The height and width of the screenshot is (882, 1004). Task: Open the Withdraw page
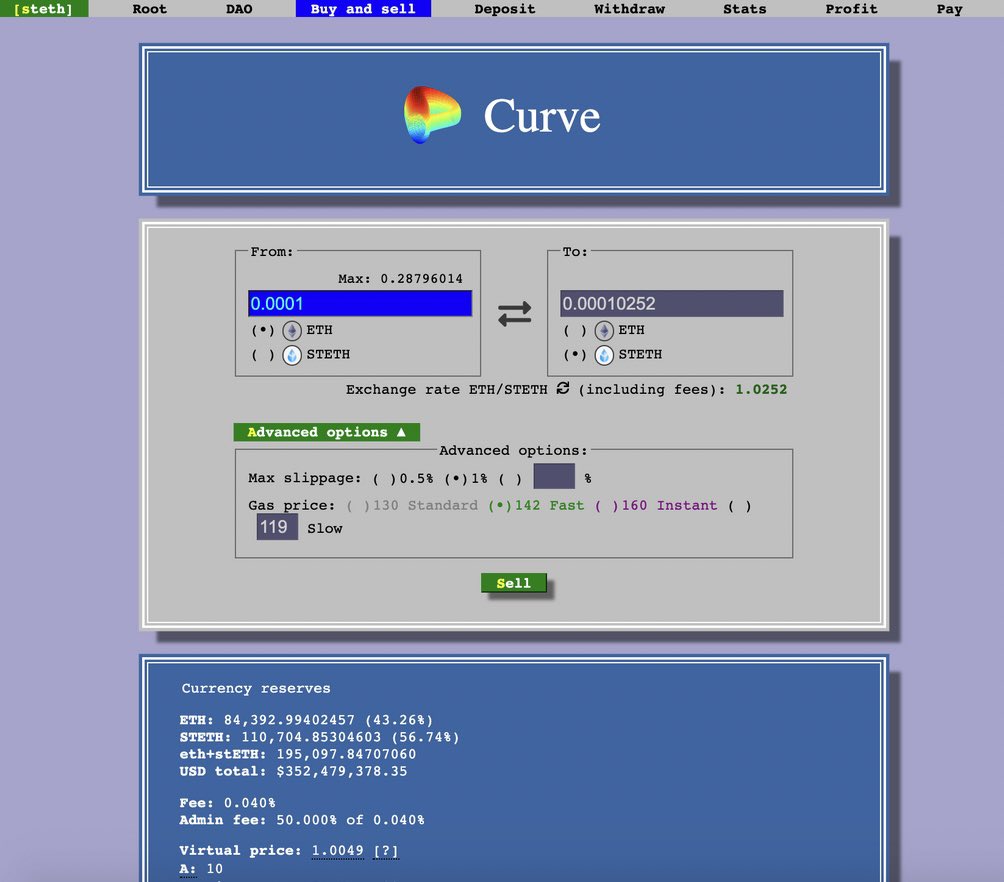pos(629,9)
